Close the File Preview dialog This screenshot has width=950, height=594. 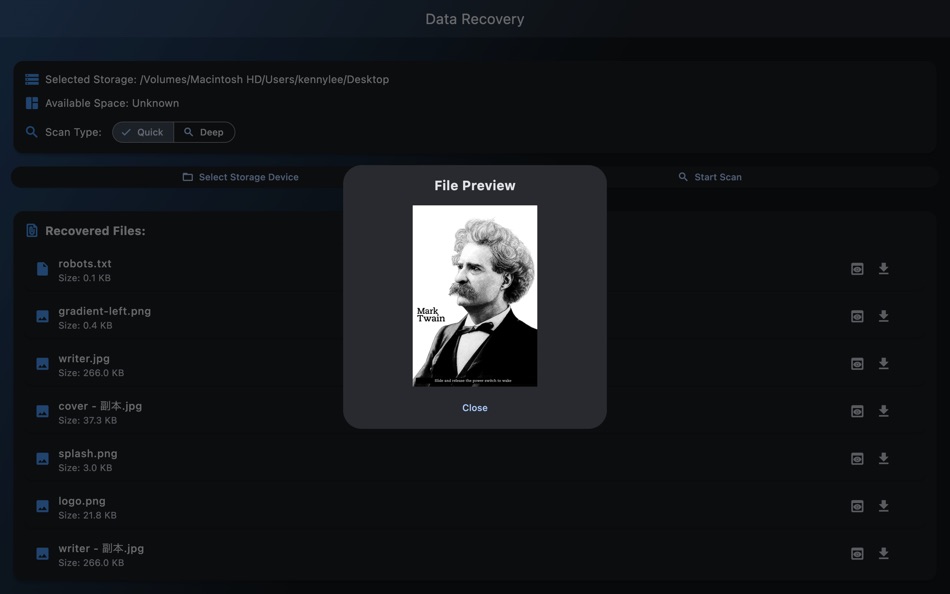click(474, 408)
